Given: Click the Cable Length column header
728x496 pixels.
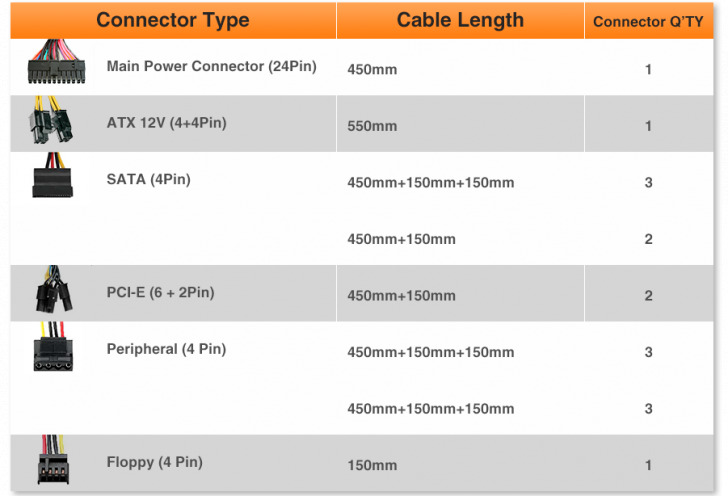Looking at the screenshot, I should pyautogui.click(x=460, y=20).
